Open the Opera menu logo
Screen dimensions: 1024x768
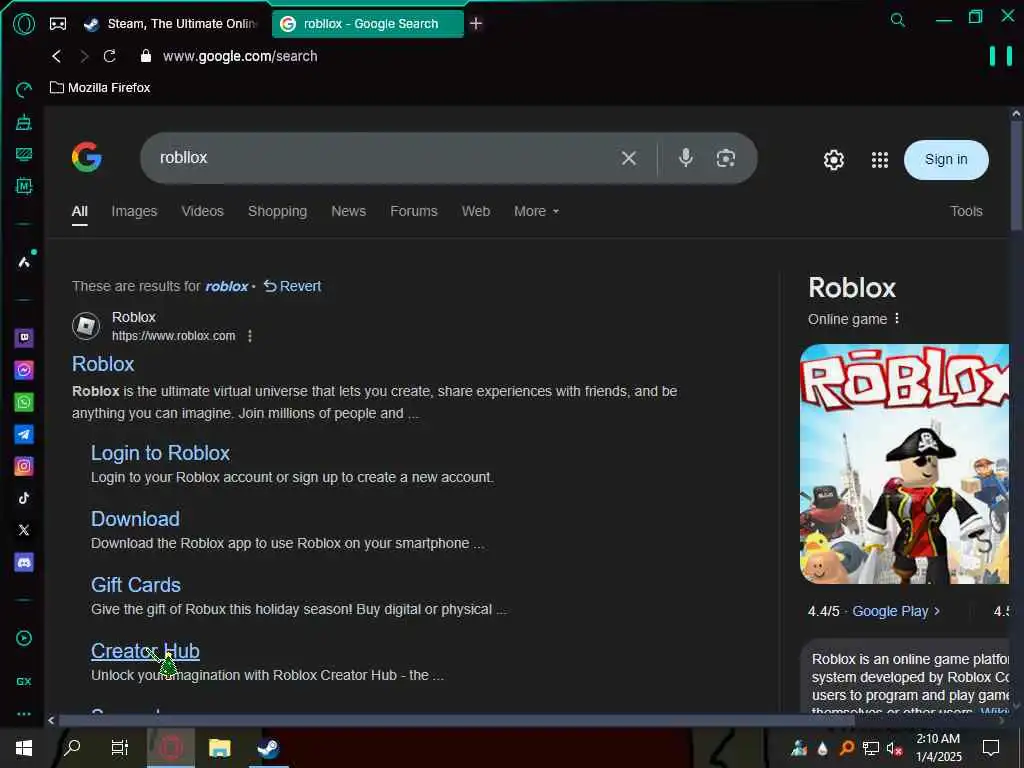[x=24, y=24]
